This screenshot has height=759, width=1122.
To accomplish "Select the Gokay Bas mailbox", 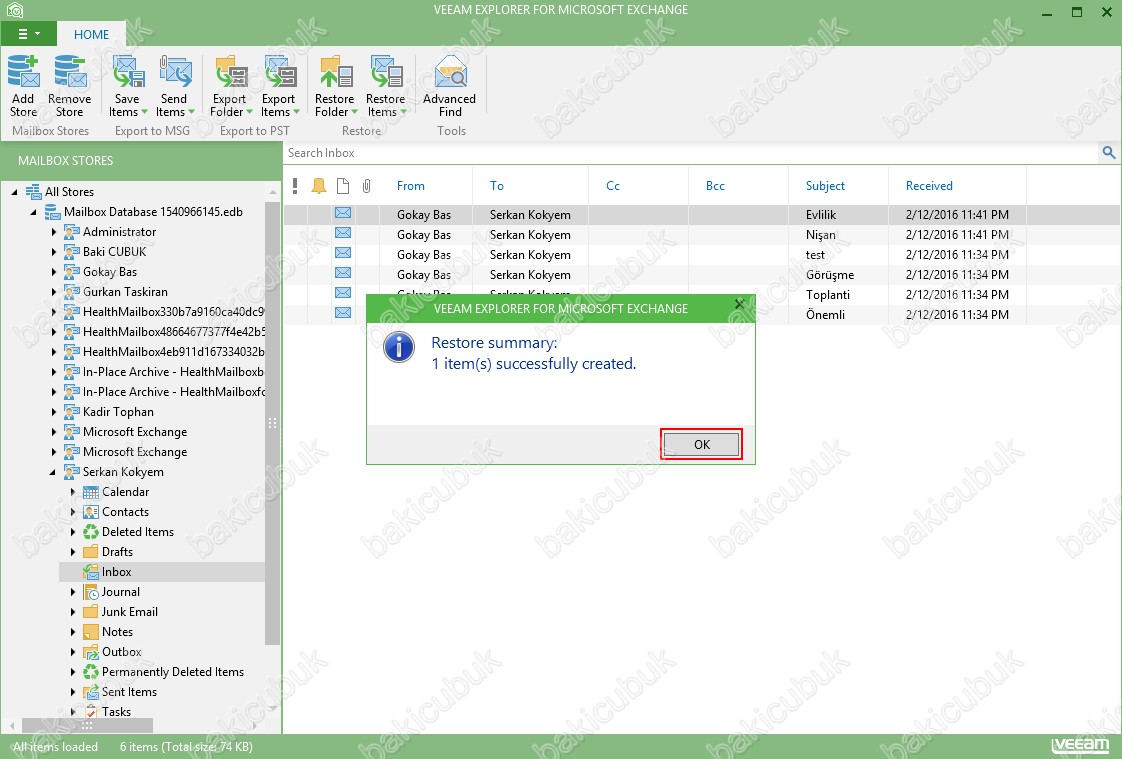I will tap(109, 272).
